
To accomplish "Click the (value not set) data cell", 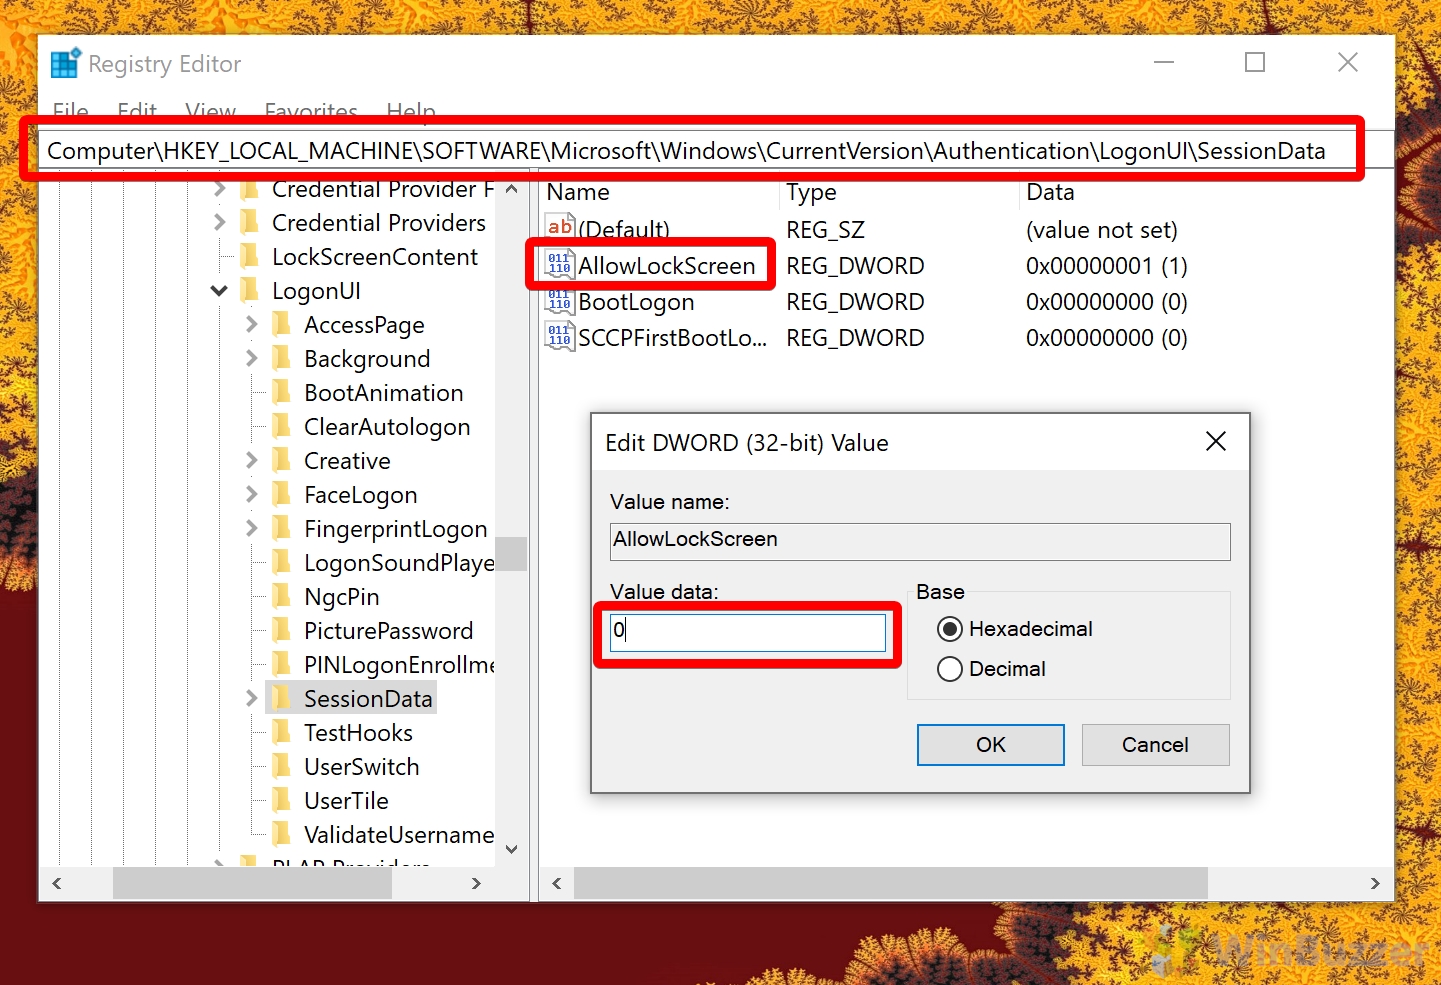I will [x=1102, y=230].
